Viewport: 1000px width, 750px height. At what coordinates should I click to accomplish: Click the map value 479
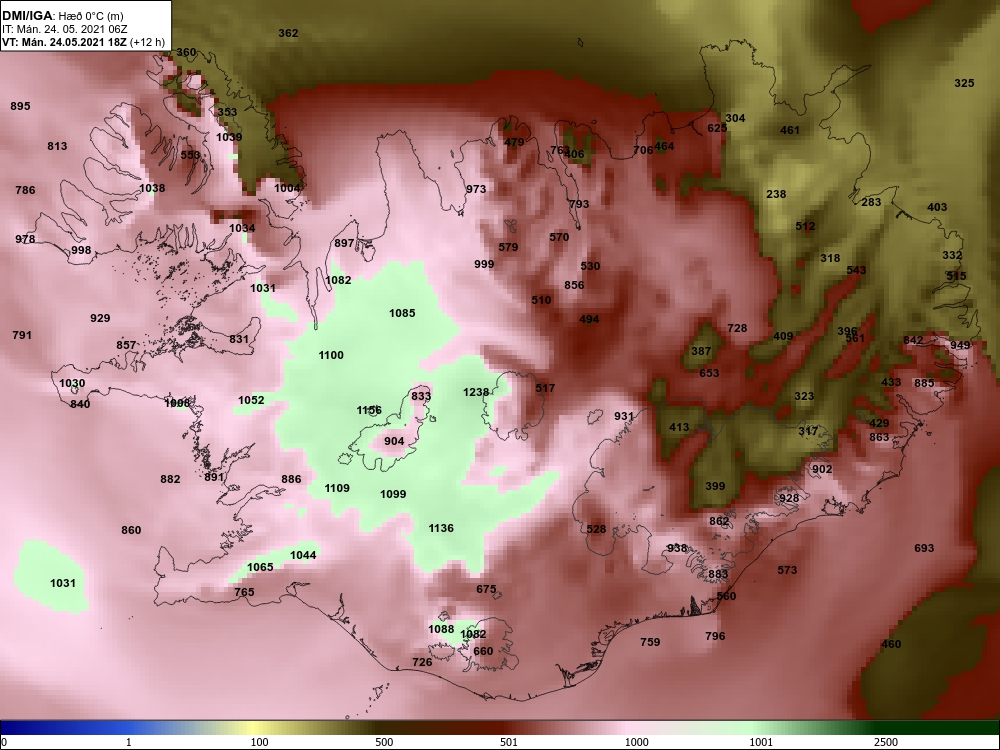pyautogui.click(x=514, y=143)
